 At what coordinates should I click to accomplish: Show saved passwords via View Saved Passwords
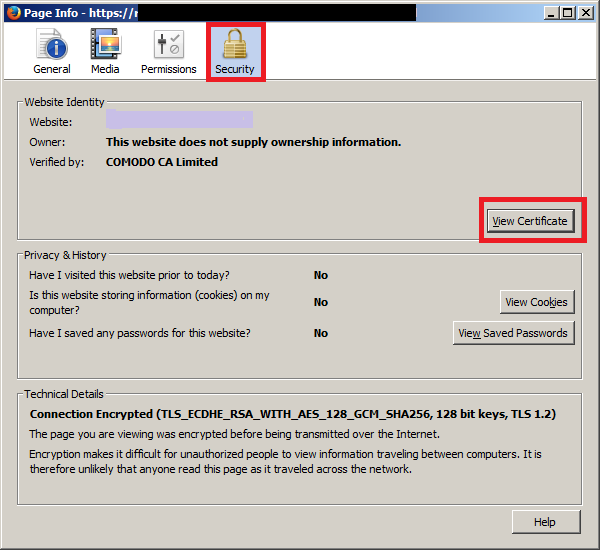pos(513,333)
